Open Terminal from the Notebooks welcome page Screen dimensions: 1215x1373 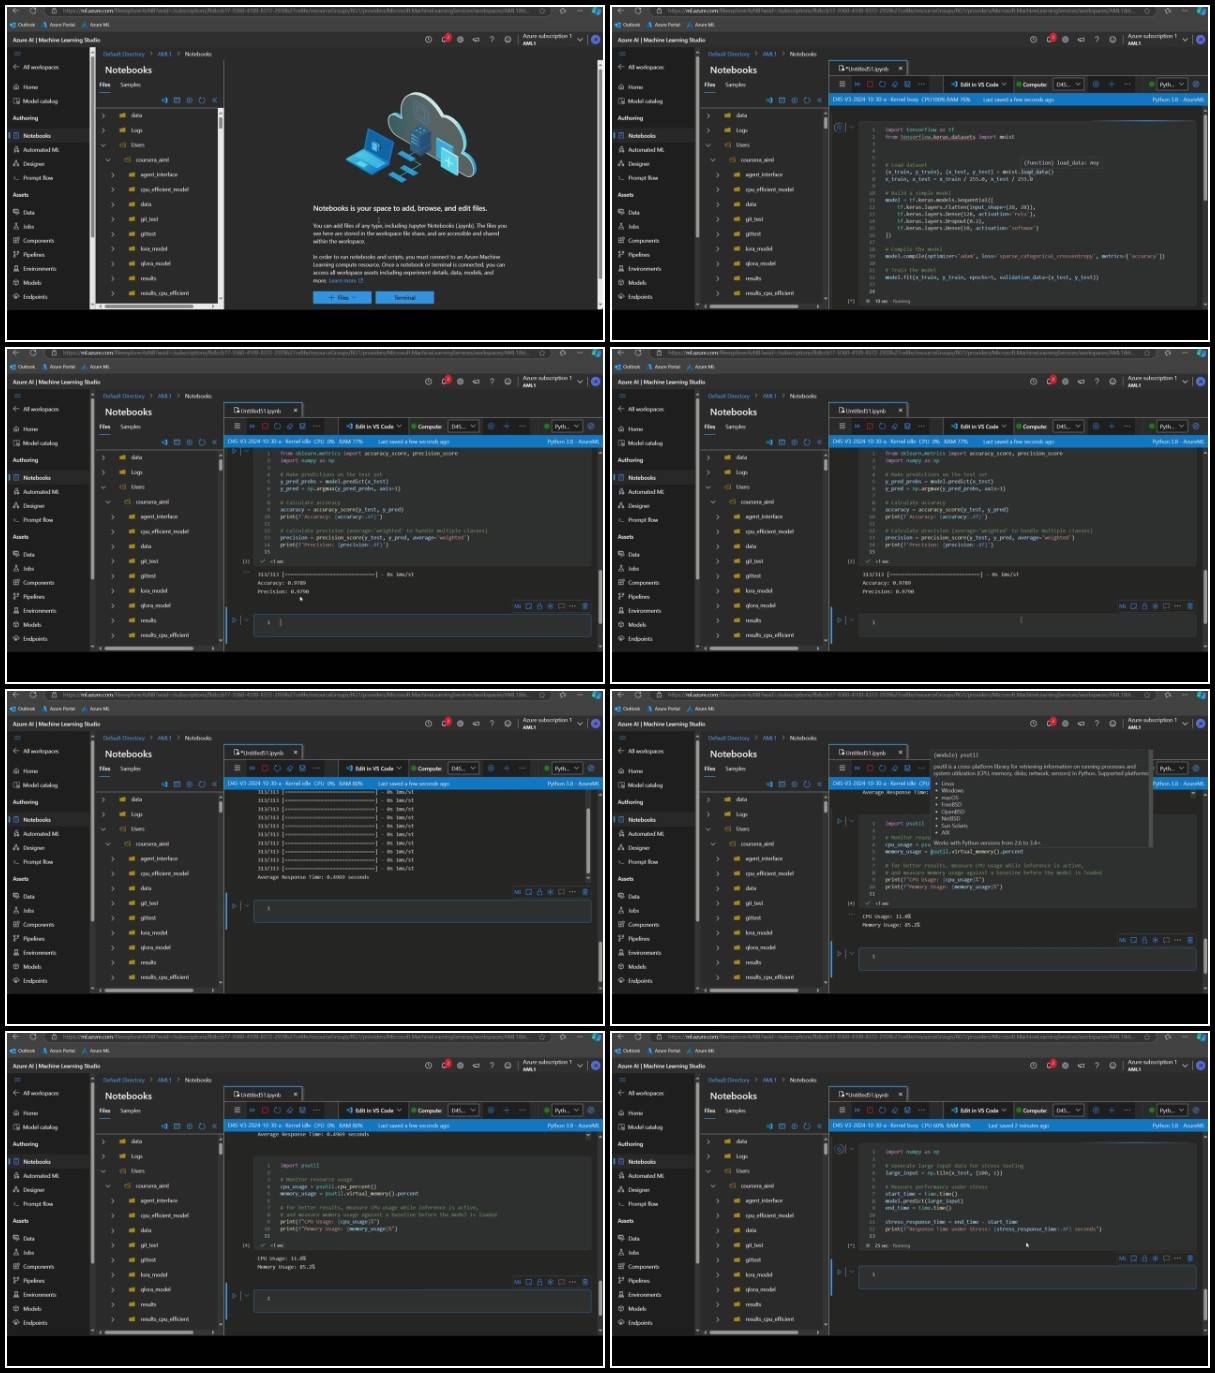click(405, 297)
